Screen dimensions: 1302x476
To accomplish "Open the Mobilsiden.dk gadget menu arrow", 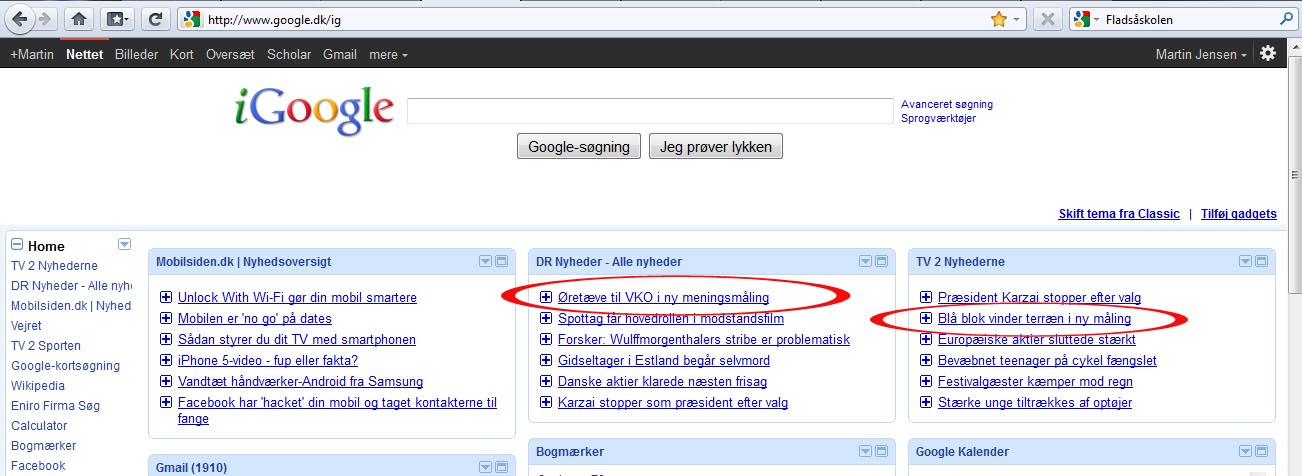I will [485, 262].
